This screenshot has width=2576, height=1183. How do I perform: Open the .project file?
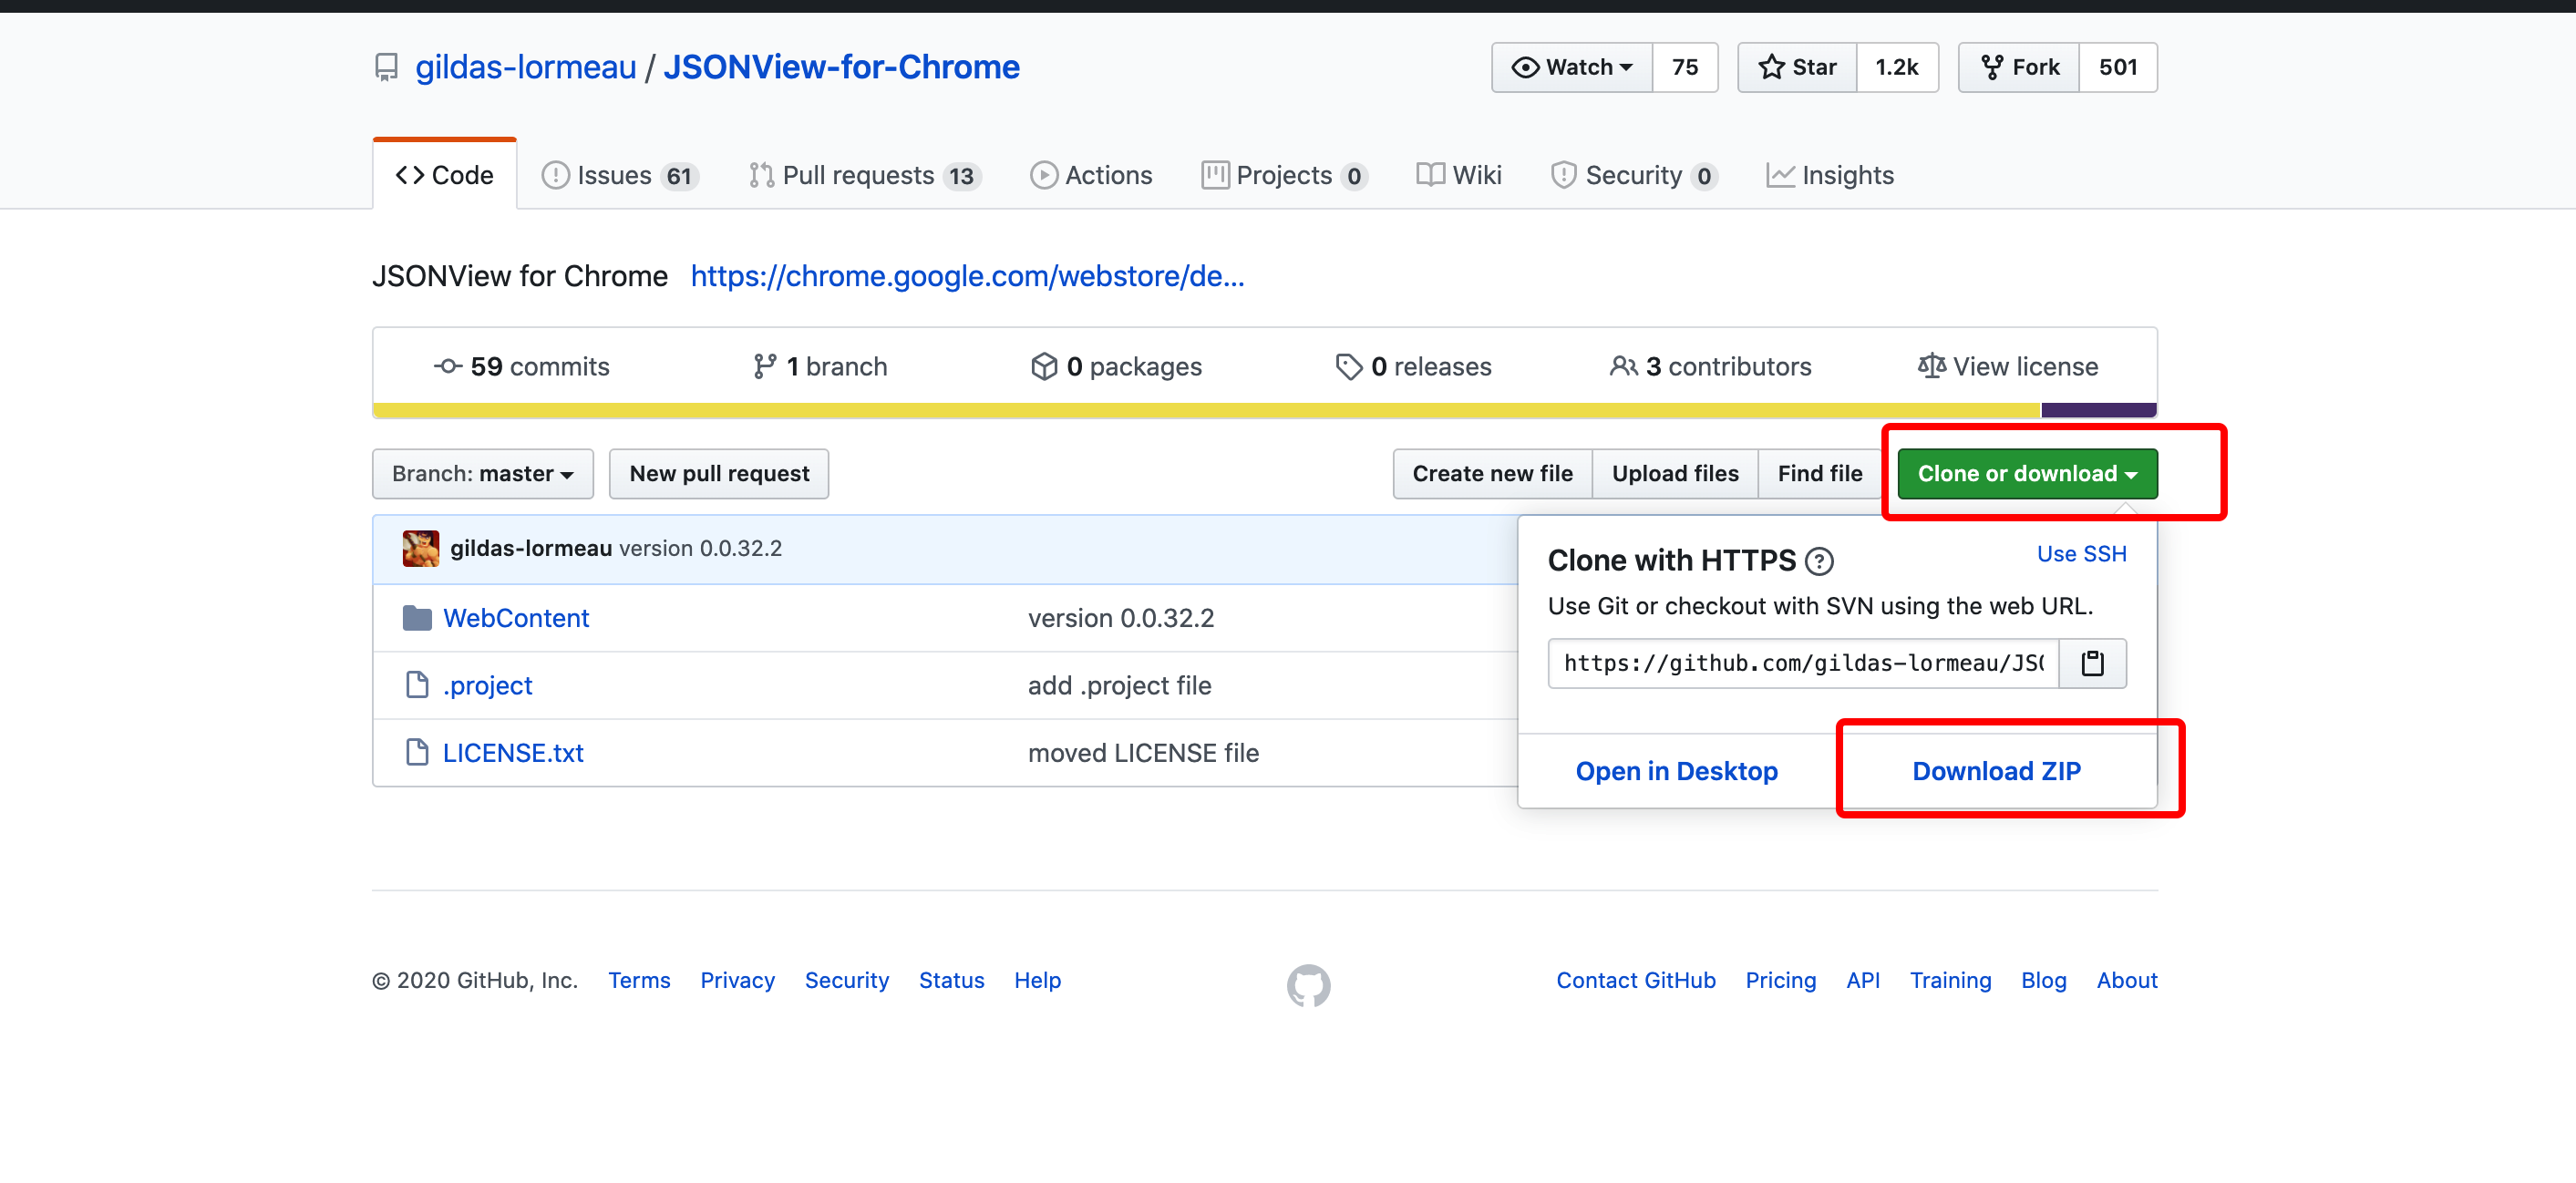tap(487, 685)
